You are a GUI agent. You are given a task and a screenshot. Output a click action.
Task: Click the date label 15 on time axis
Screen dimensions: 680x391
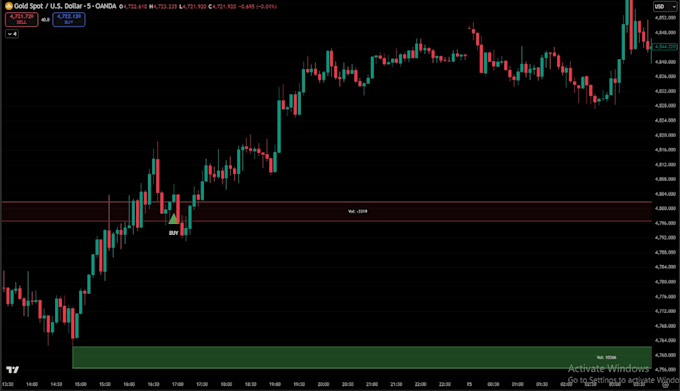pyautogui.click(x=469, y=384)
